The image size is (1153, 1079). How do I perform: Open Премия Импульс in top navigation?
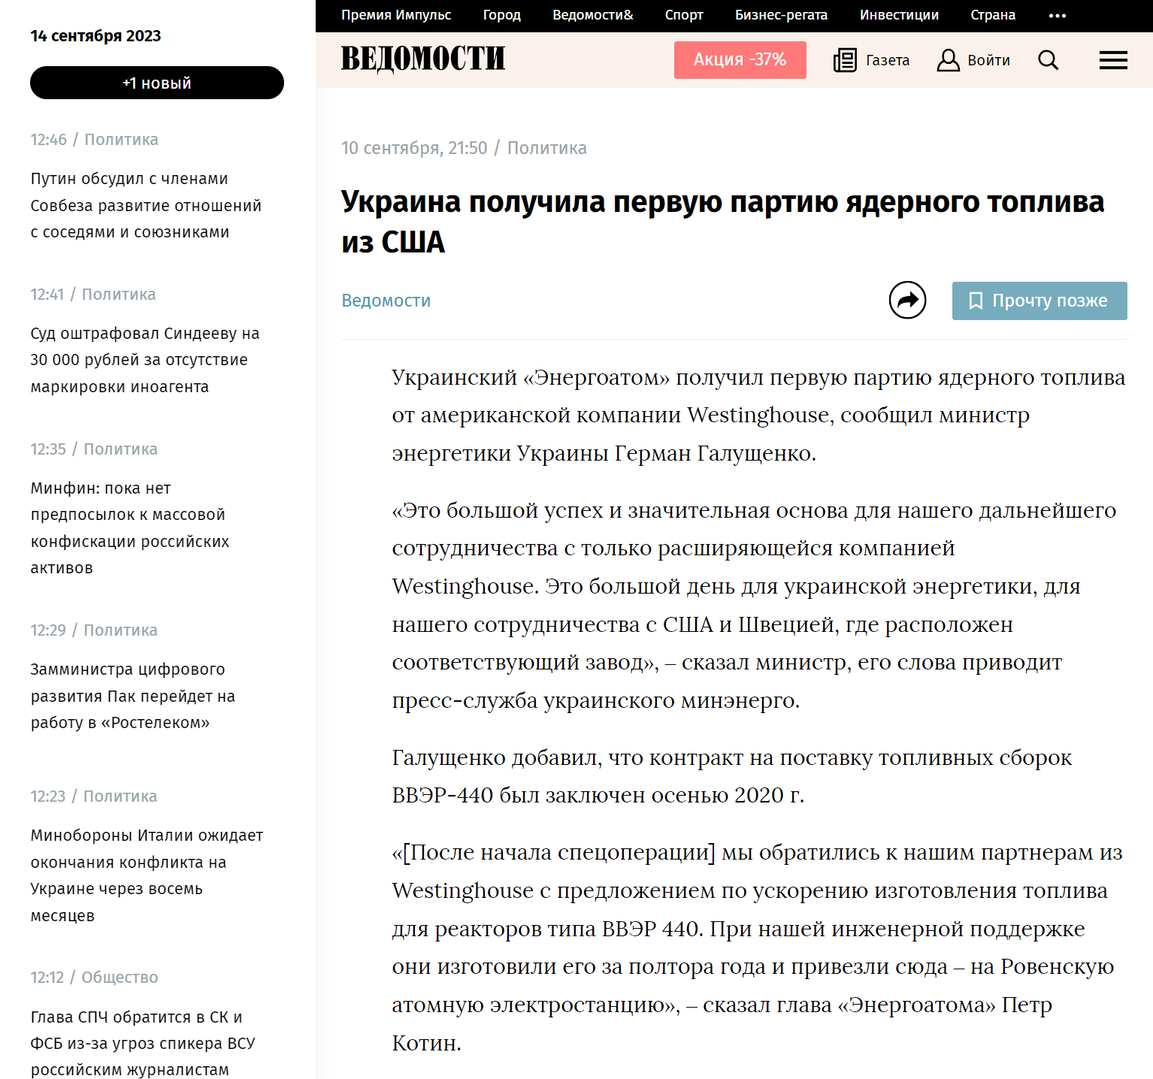[396, 15]
